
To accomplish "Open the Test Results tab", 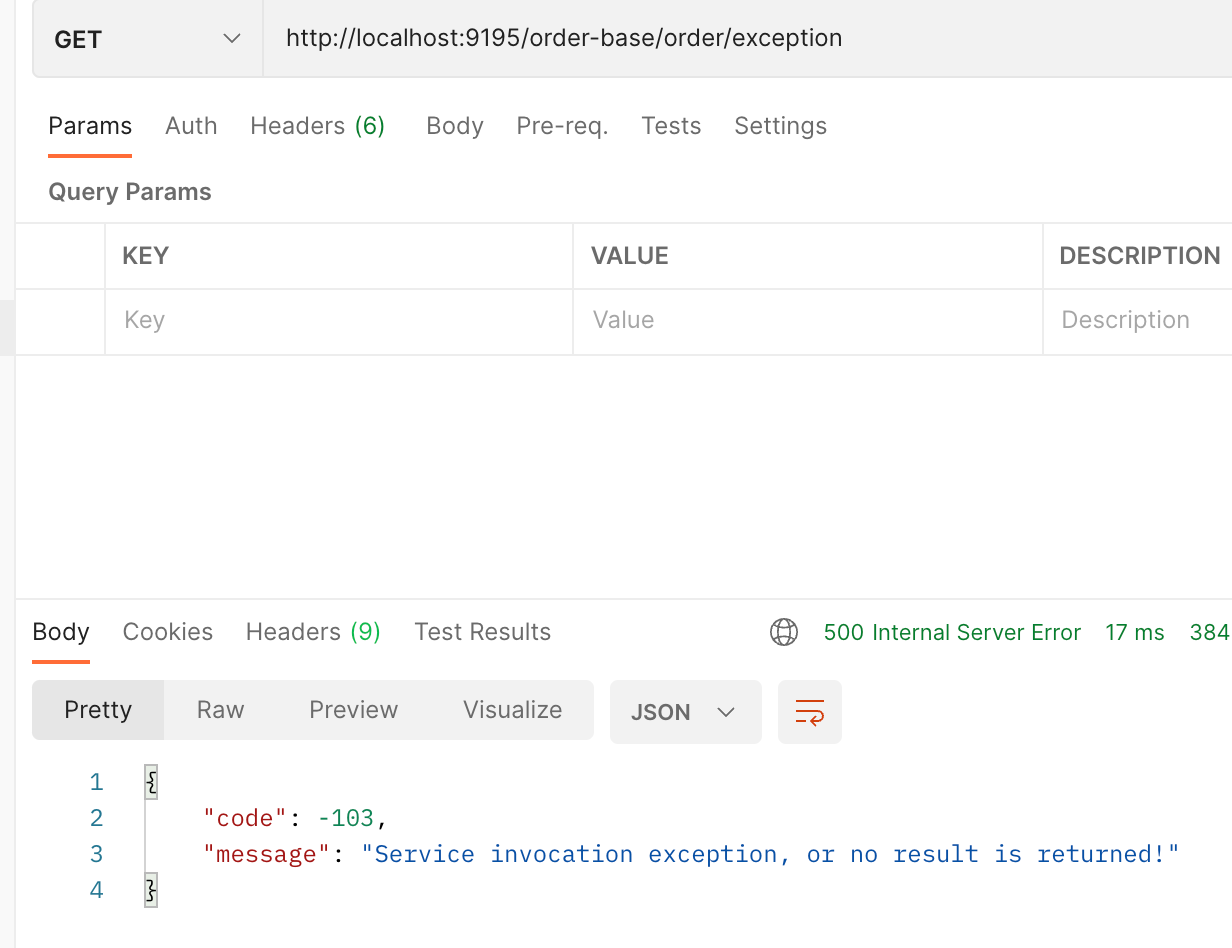I will coord(483,632).
